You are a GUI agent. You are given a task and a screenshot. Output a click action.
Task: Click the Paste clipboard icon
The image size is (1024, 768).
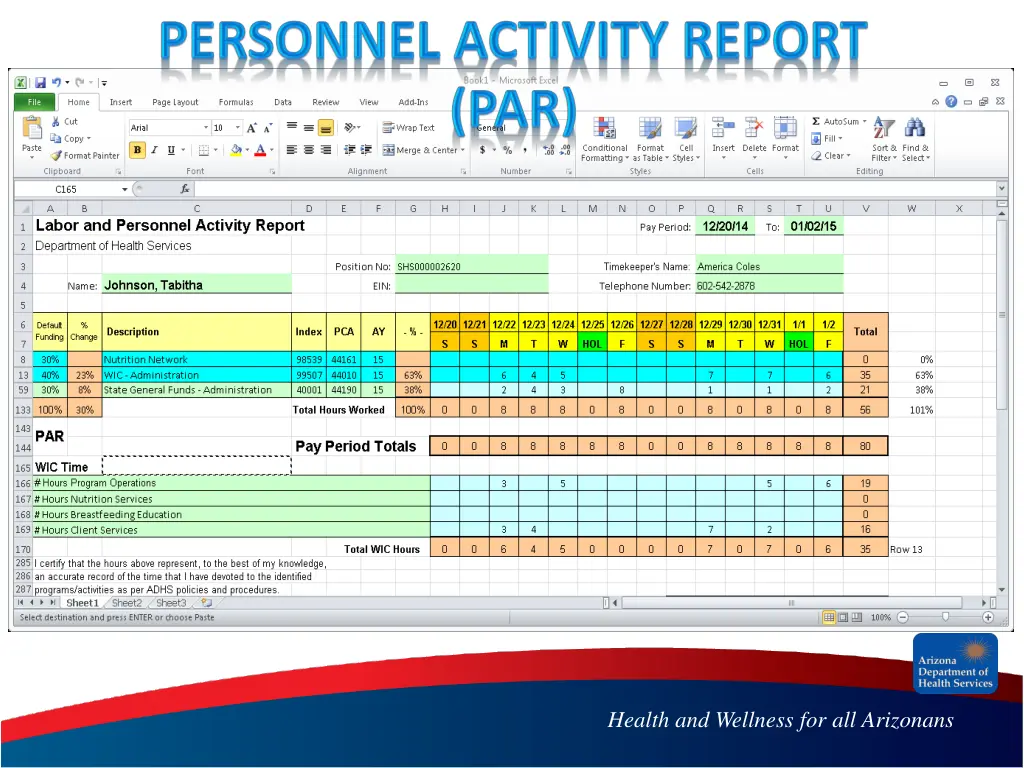coord(32,129)
